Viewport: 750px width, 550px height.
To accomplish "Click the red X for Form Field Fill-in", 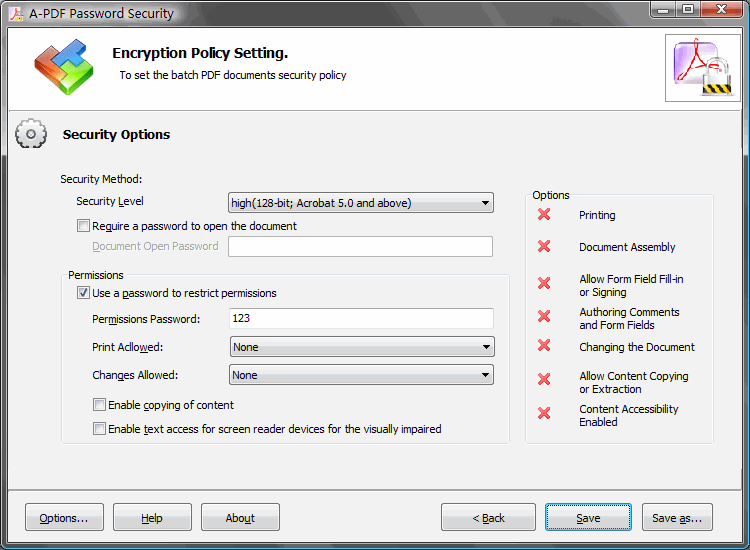I will coord(544,284).
